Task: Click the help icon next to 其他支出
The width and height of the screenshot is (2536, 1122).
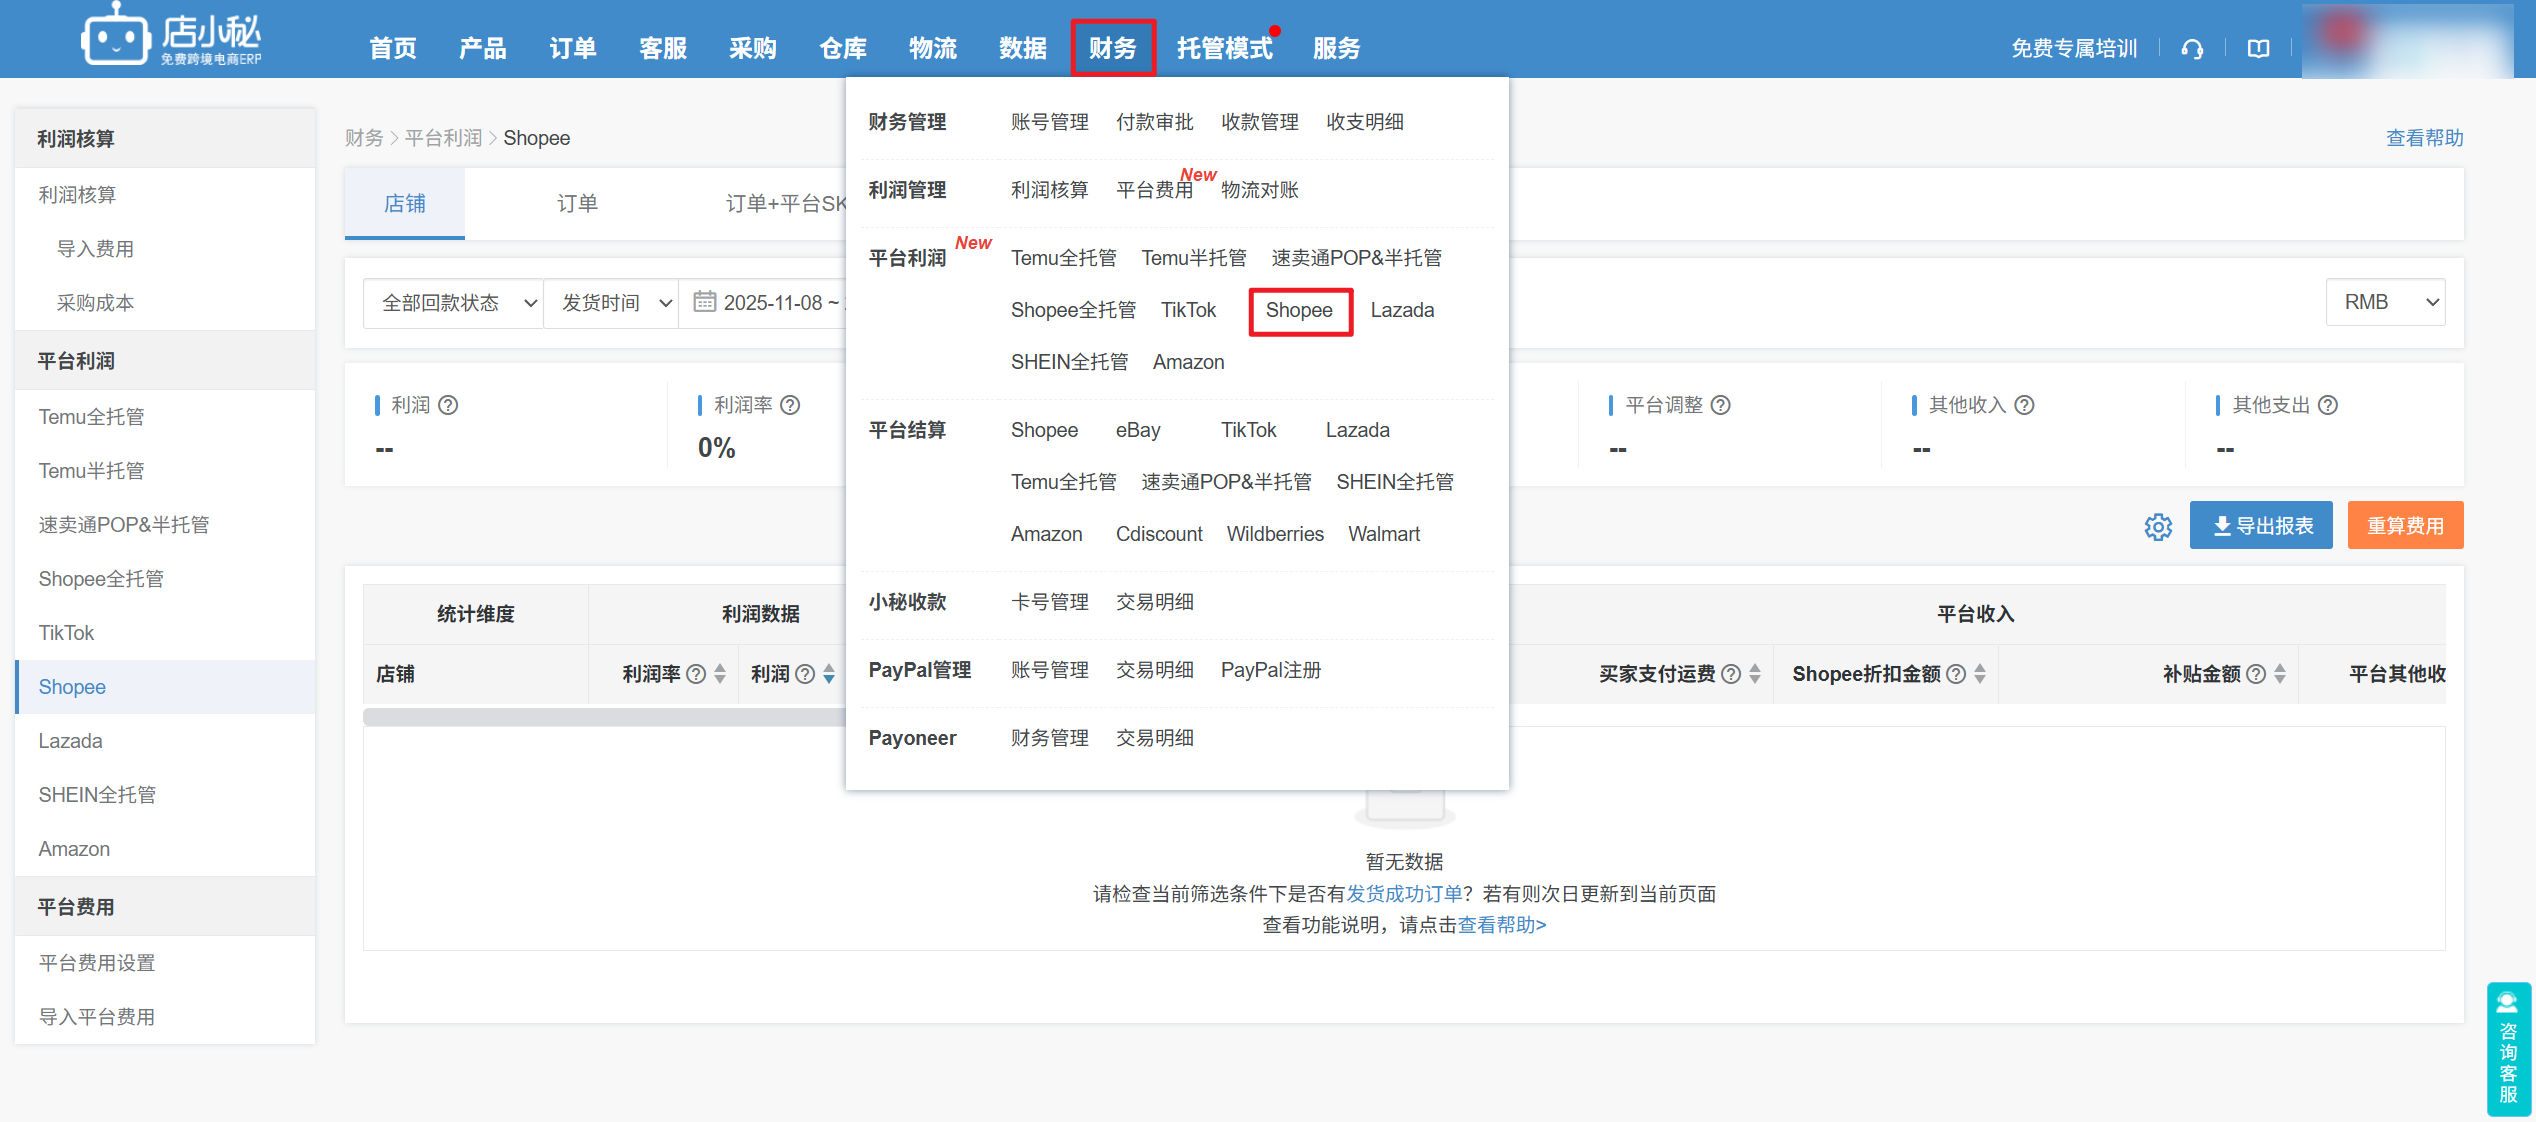Action: click(2328, 405)
